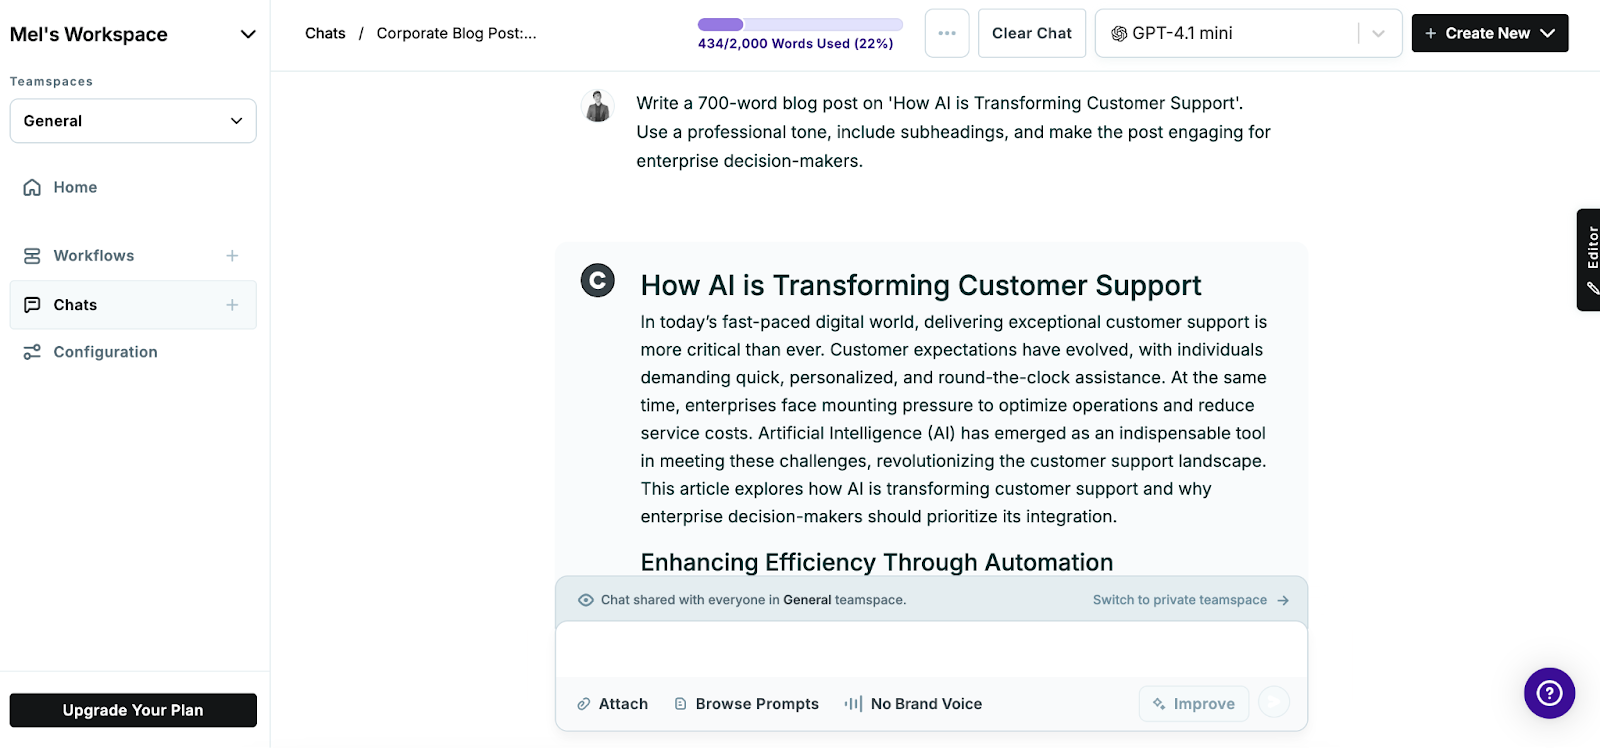This screenshot has height=748, width=1600.
Task: Click the purple help question mark icon
Action: (1549, 693)
